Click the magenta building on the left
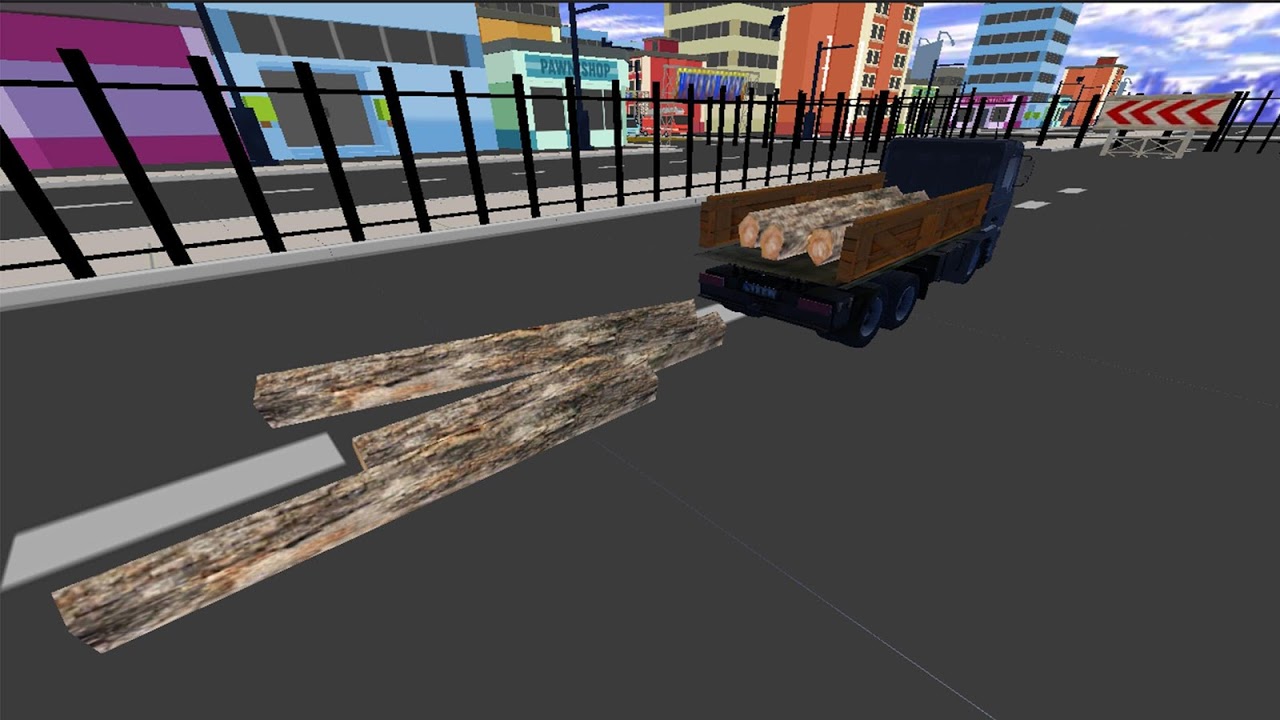 105,88
